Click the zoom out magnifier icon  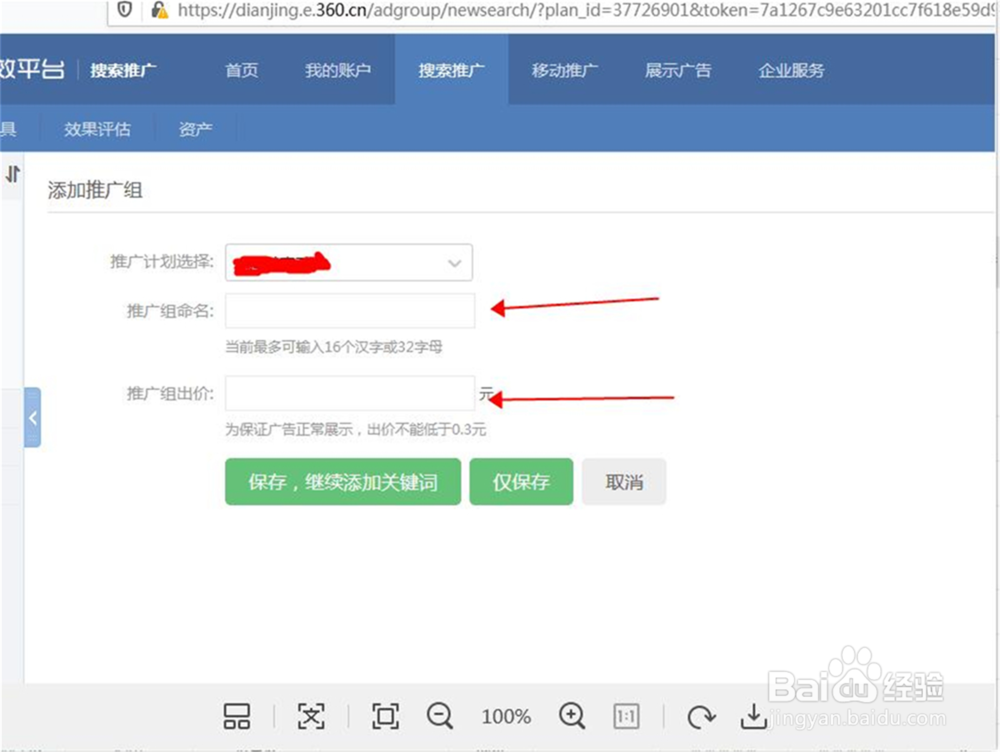click(x=440, y=716)
